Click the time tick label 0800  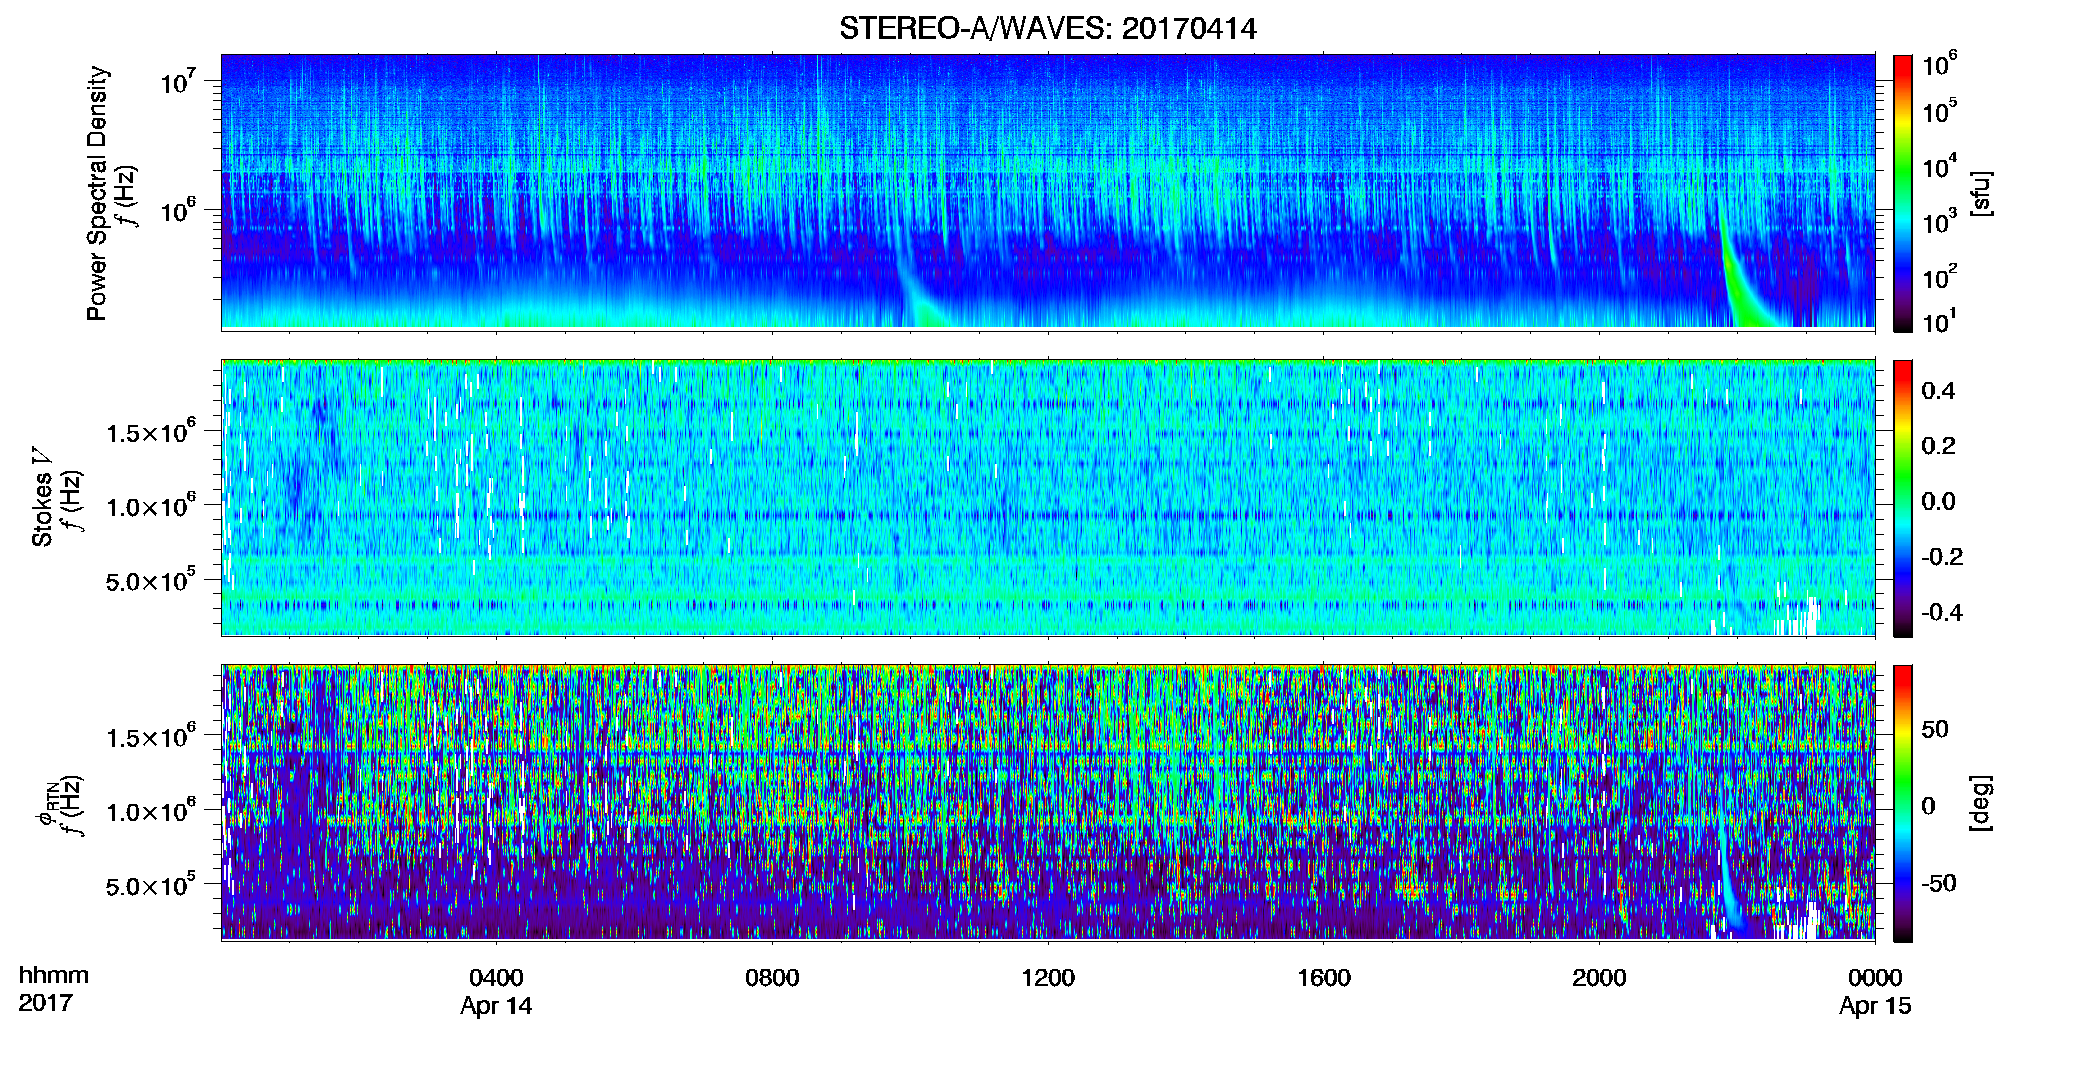pos(772,978)
